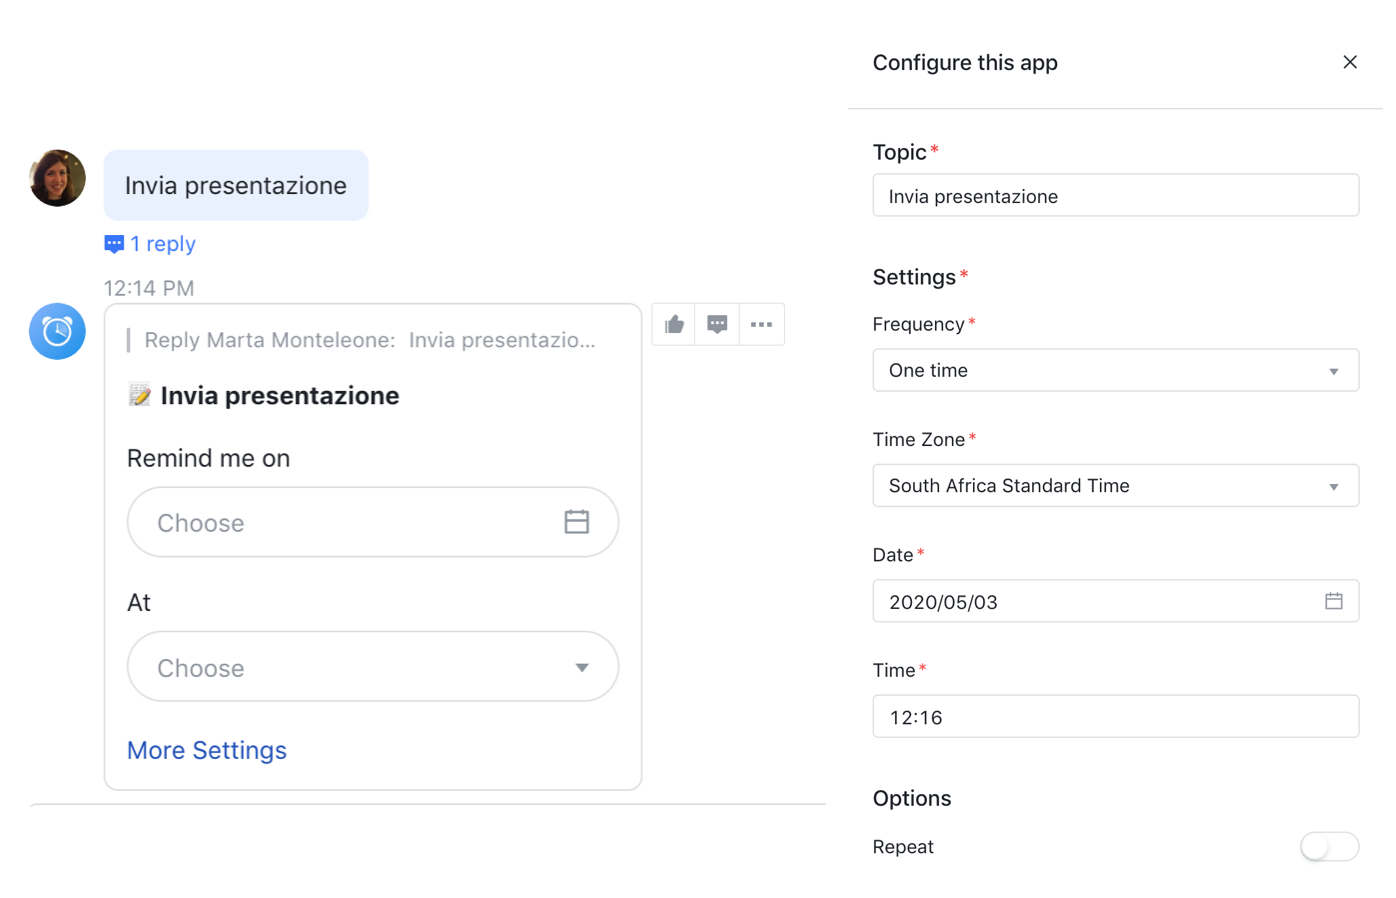Open the reply-in-thread comment icon

(x=717, y=324)
